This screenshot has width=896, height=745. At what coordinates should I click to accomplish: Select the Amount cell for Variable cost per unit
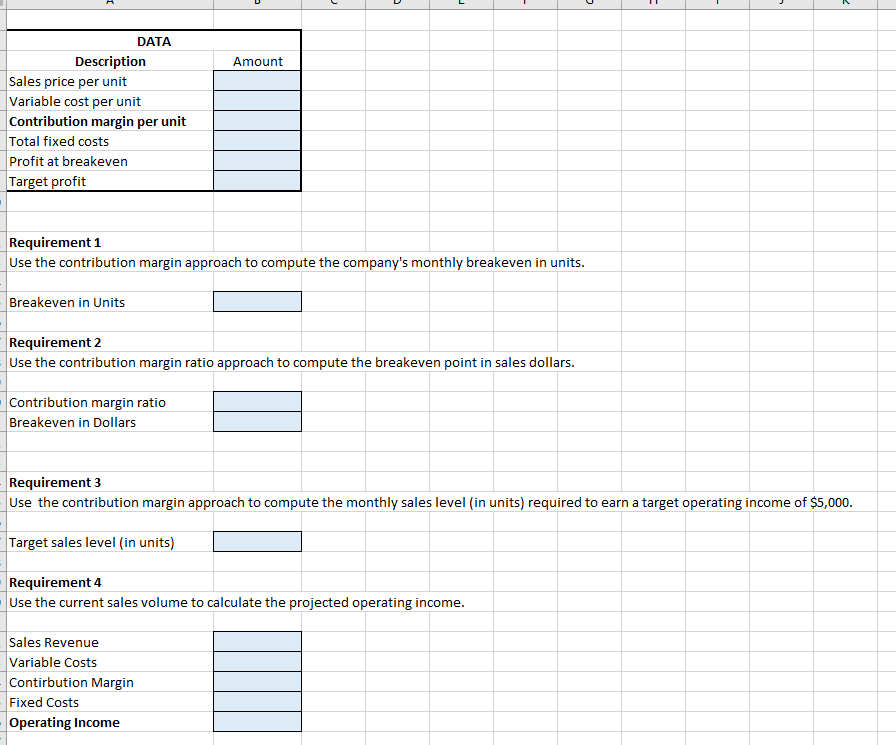pyautogui.click(x=257, y=101)
